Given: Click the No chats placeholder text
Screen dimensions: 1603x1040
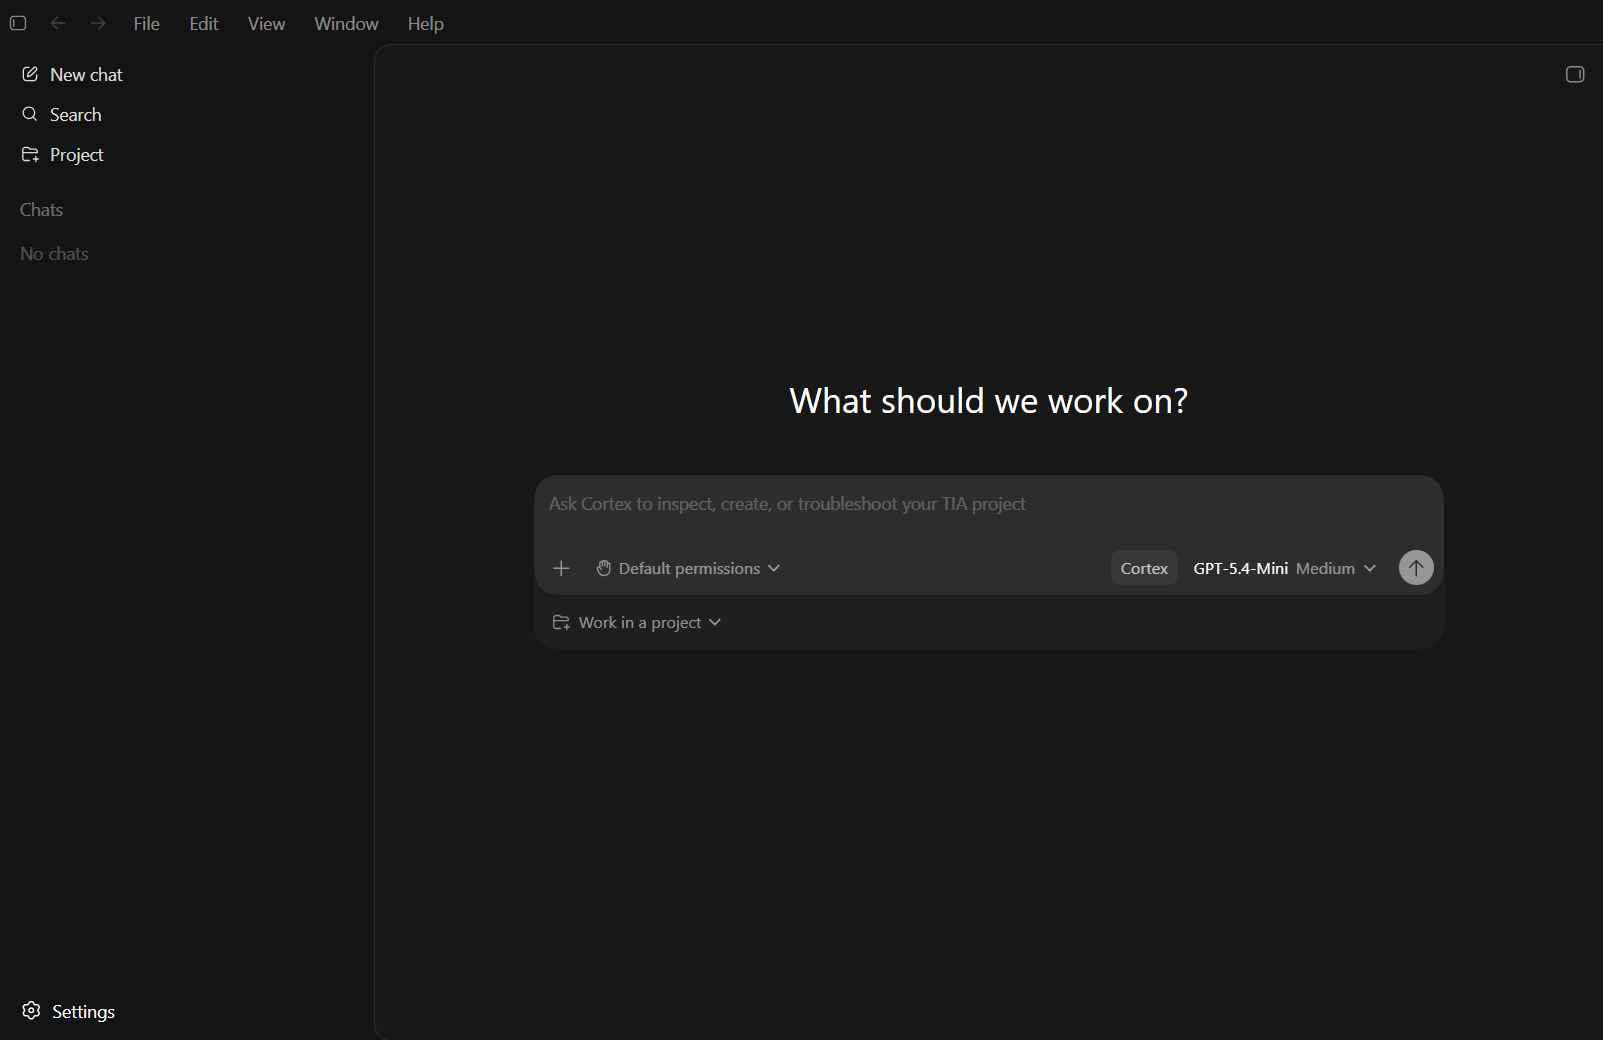Looking at the screenshot, I should point(54,254).
